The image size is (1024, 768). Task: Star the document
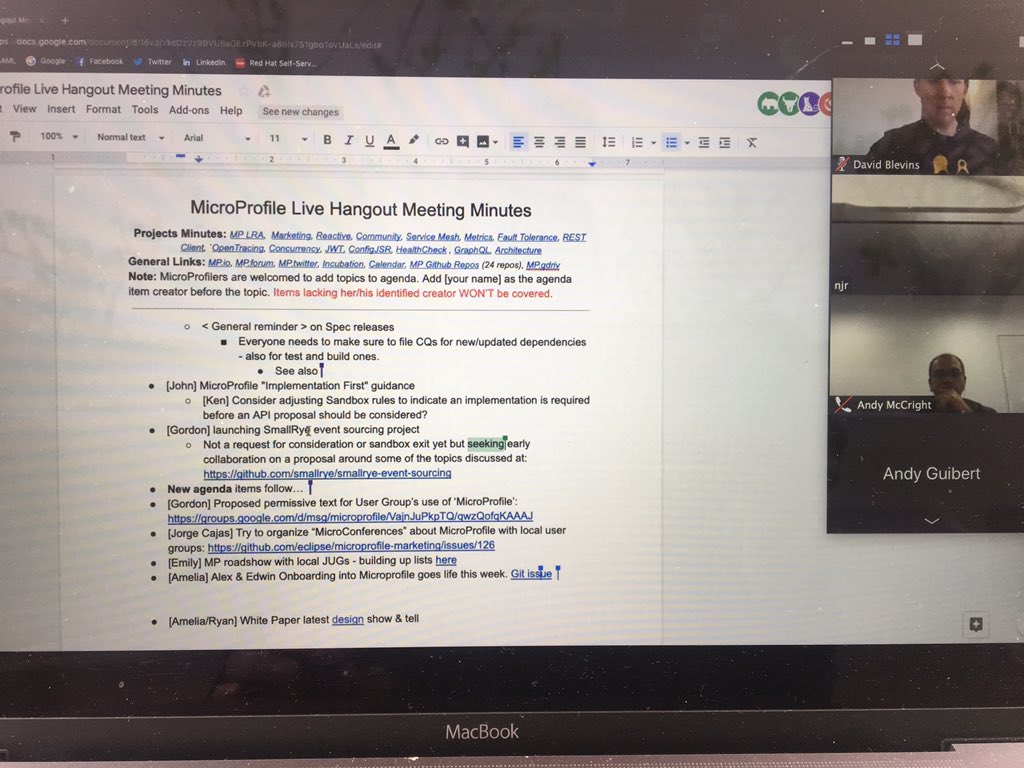tap(244, 91)
